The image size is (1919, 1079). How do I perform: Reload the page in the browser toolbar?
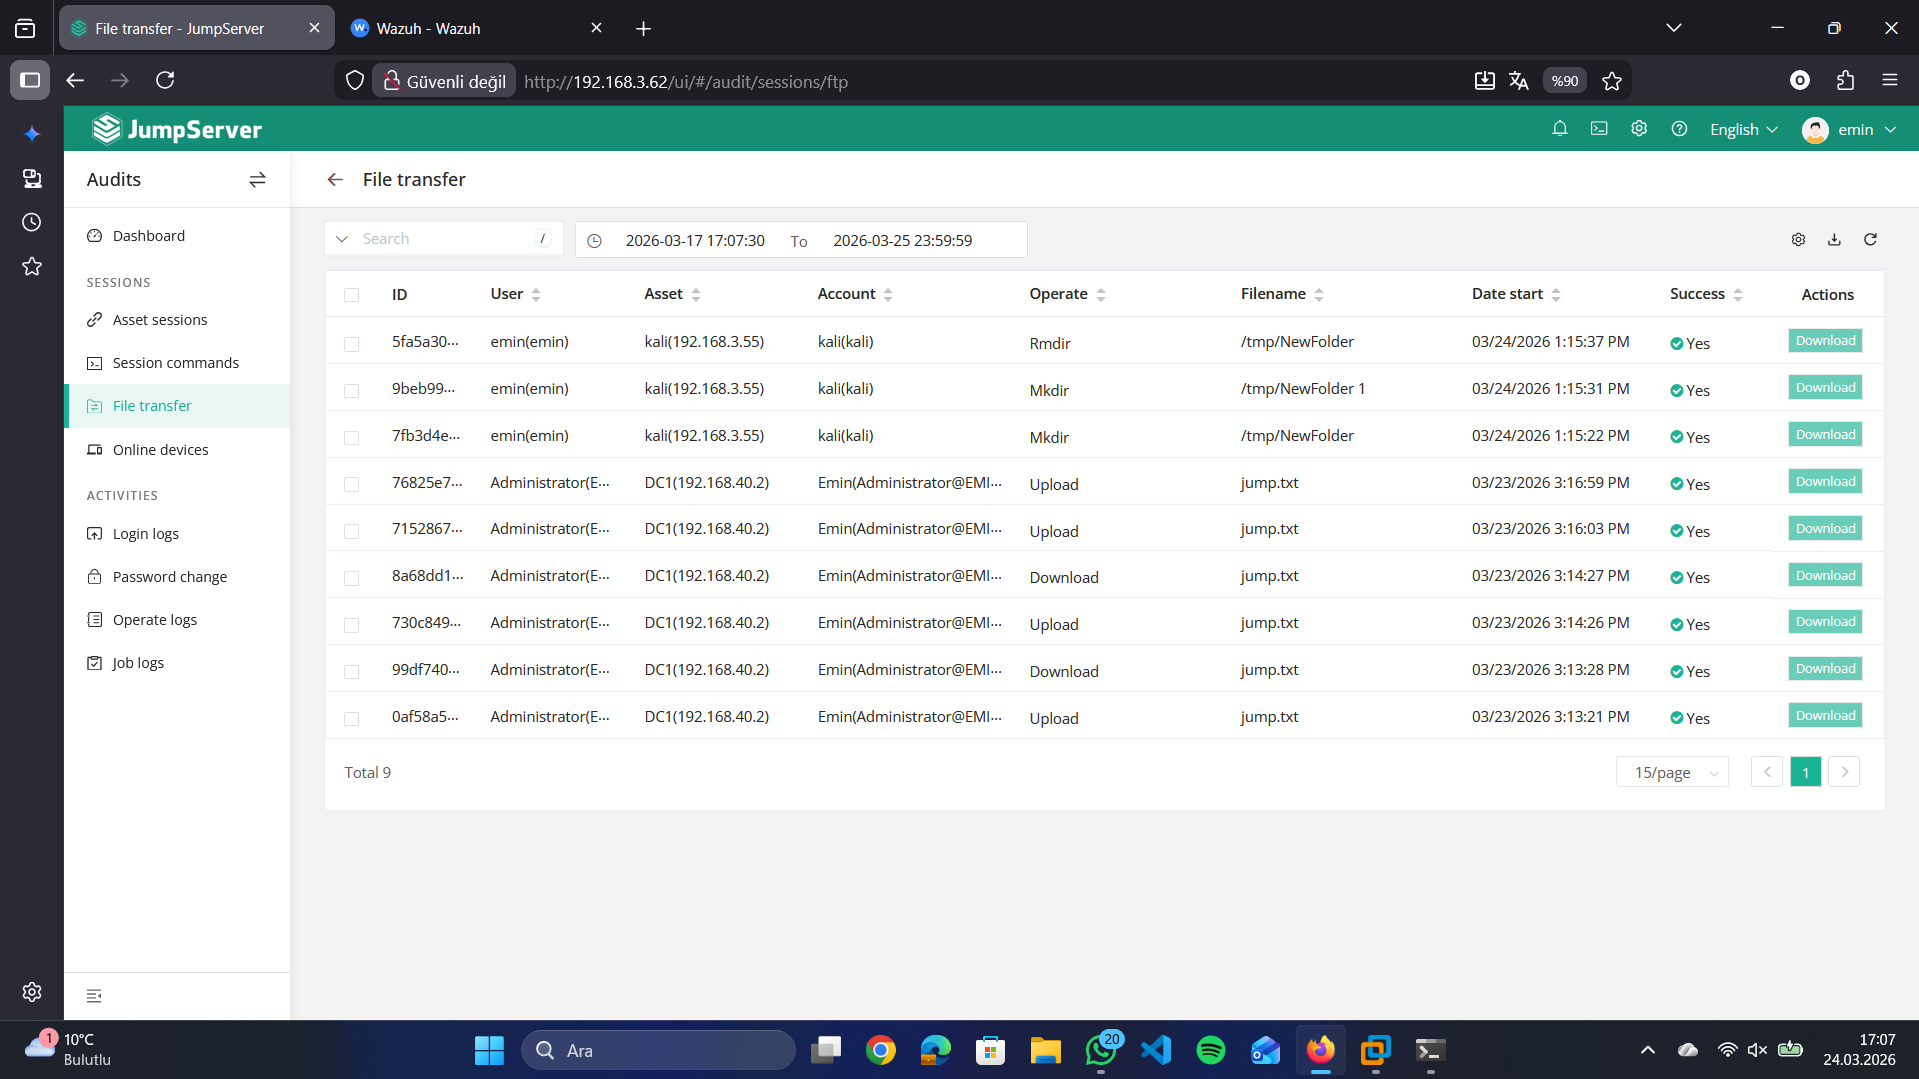tap(165, 80)
